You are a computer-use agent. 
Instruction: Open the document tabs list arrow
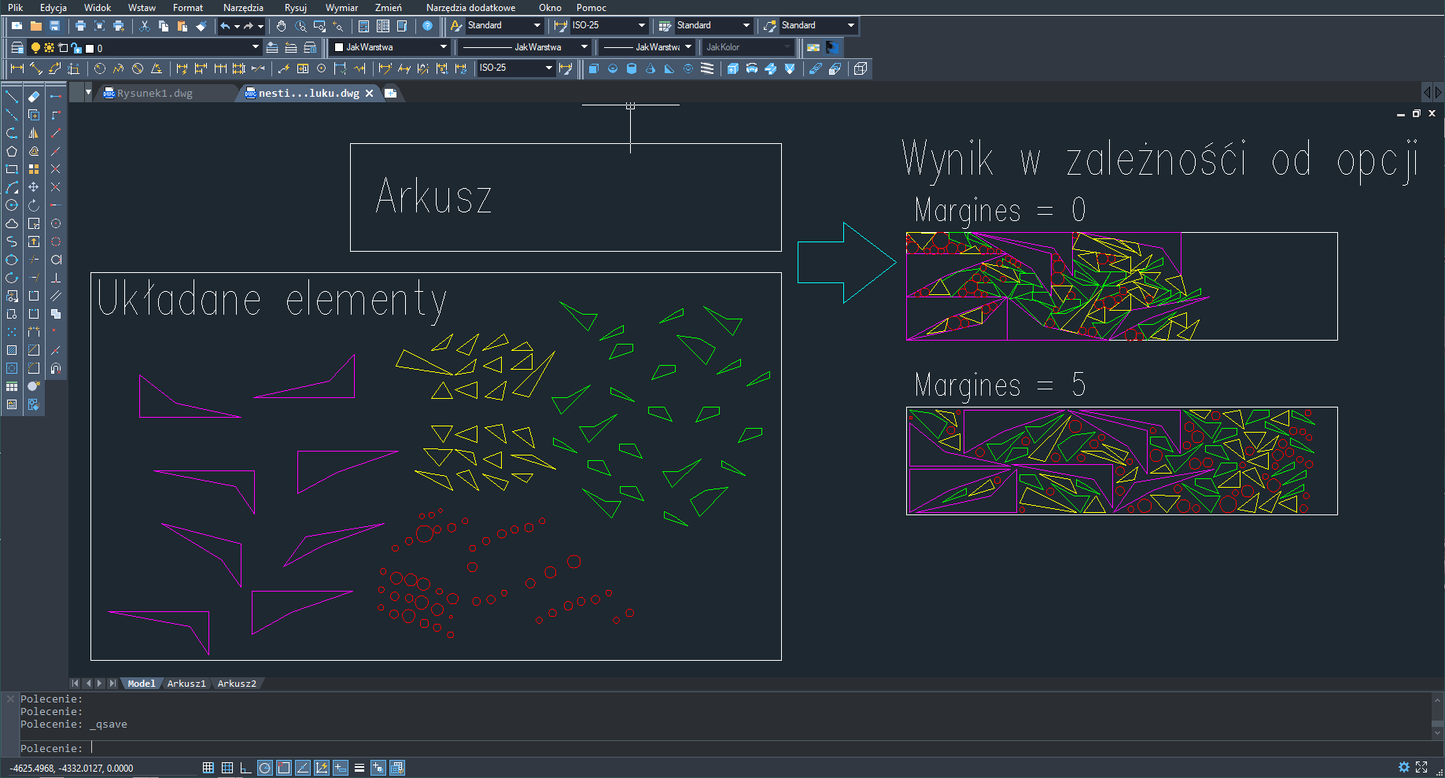(88, 93)
